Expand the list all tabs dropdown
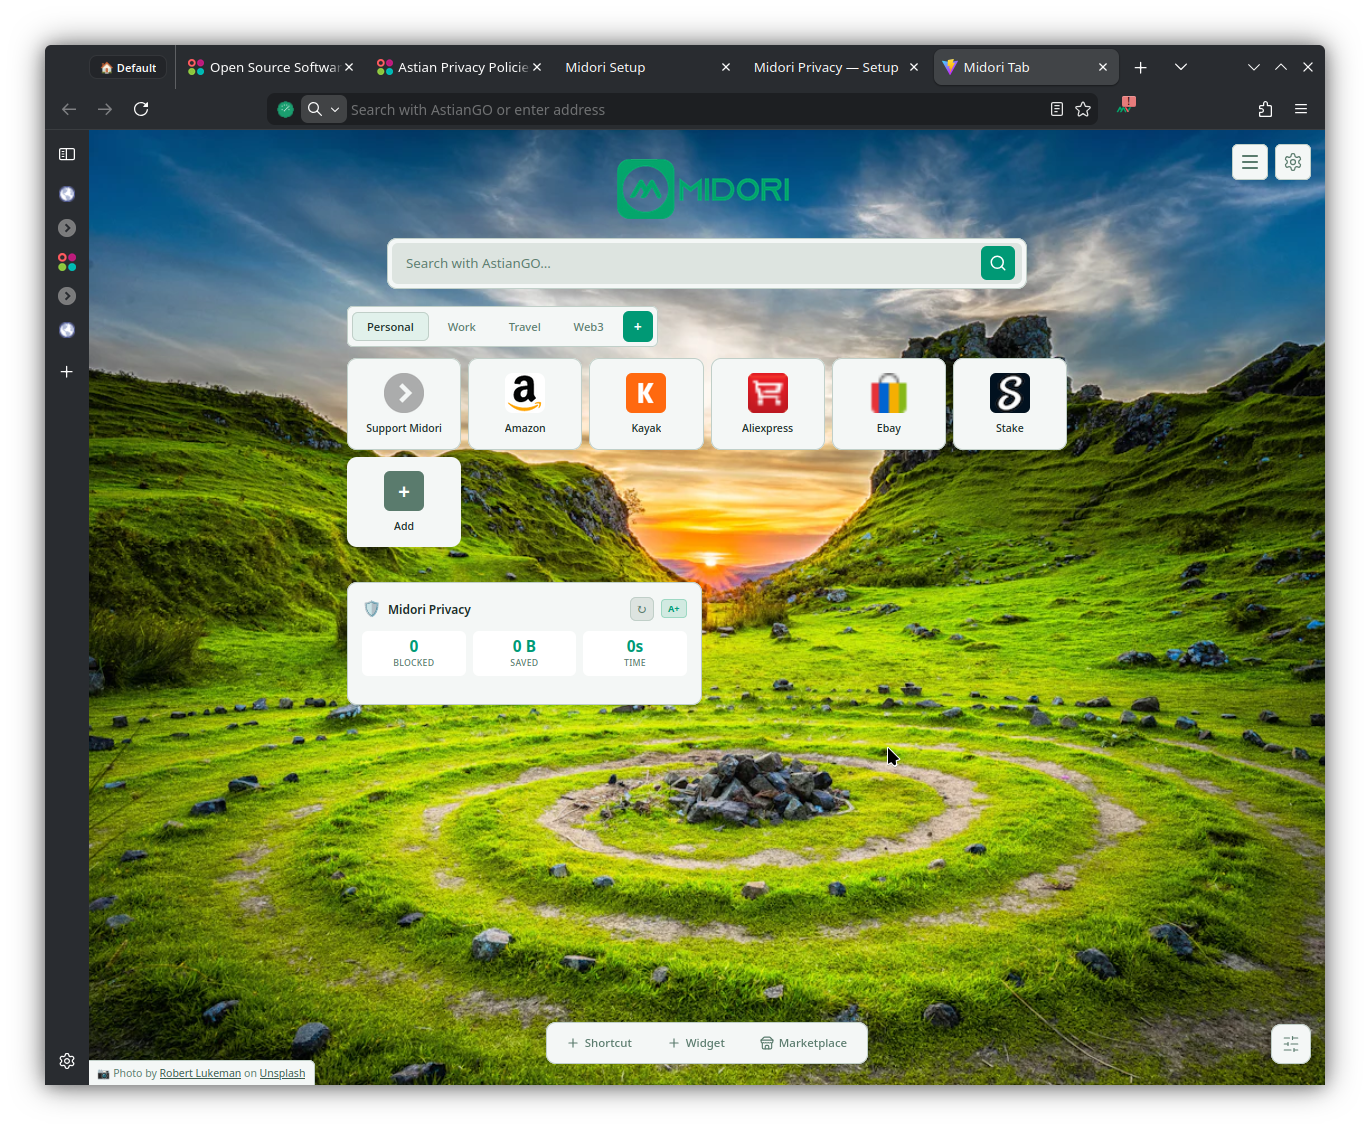 (1181, 67)
